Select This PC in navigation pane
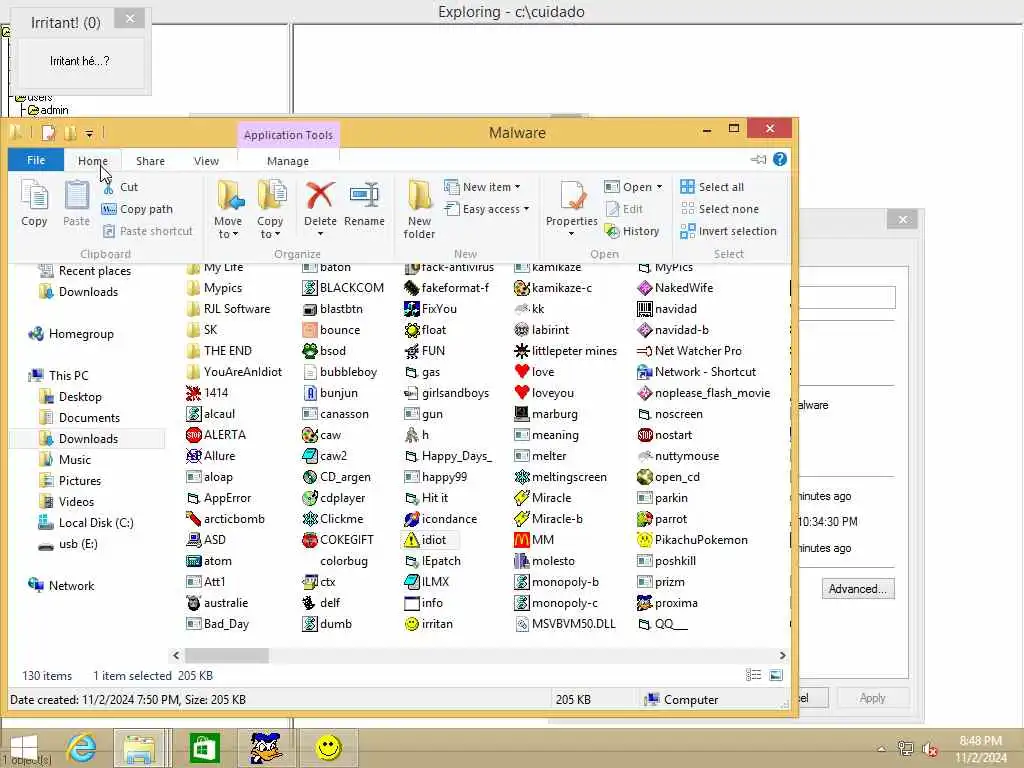The height and width of the screenshot is (768, 1024). 59,376
